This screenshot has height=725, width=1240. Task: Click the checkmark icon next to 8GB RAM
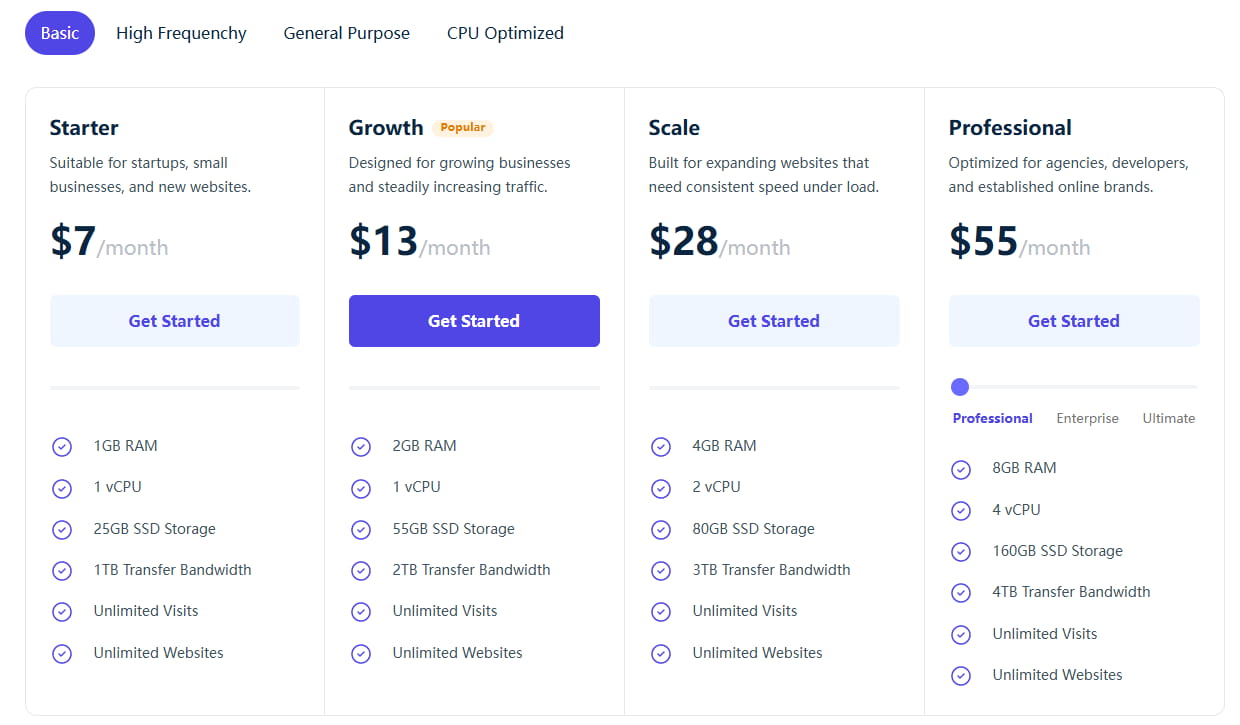[x=961, y=469]
